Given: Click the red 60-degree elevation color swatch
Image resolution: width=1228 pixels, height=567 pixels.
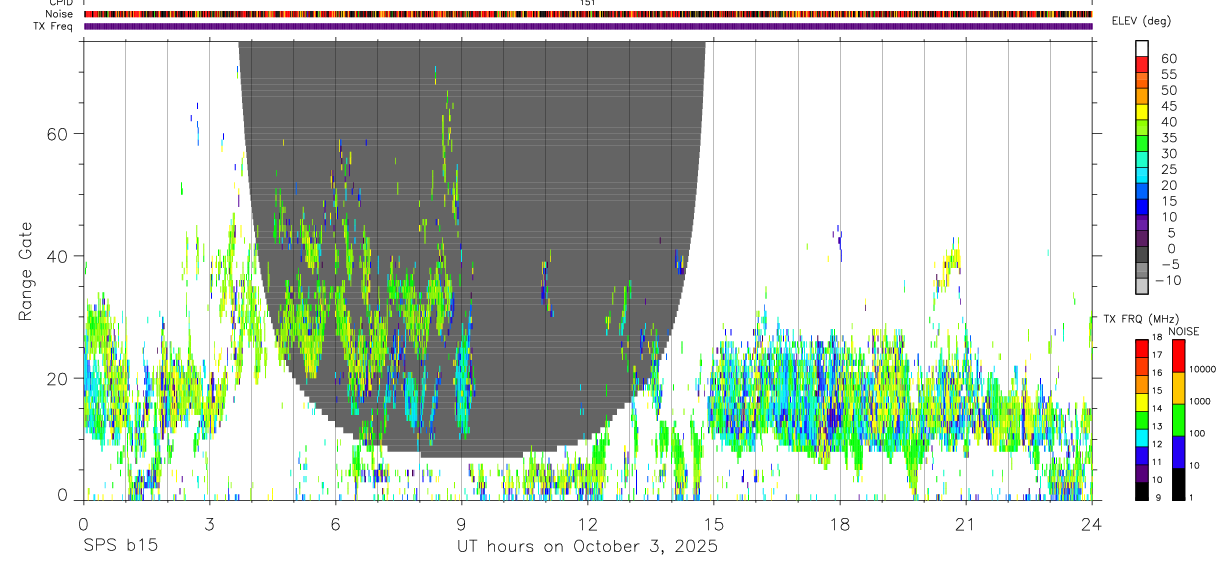Looking at the screenshot, I should pyautogui.click(x=1142, y=64).
